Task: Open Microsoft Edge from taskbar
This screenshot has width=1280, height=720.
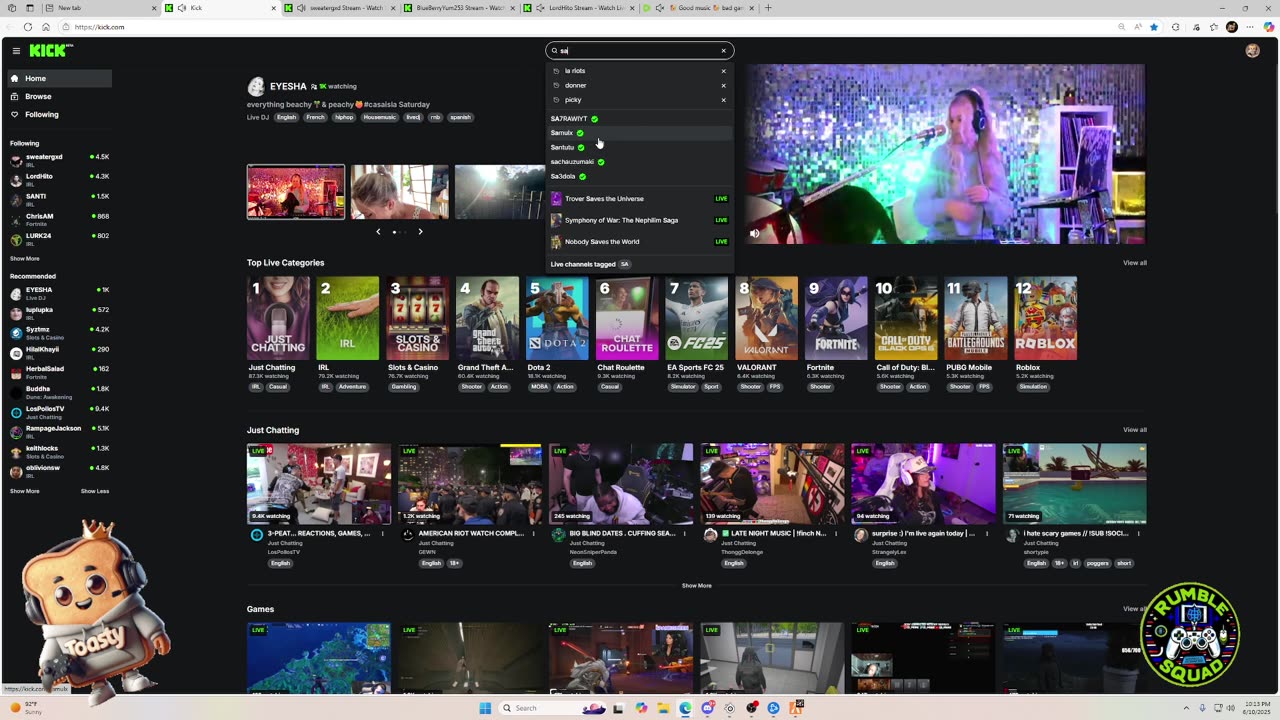Action: pyautogui.click(x=685, y=708)
